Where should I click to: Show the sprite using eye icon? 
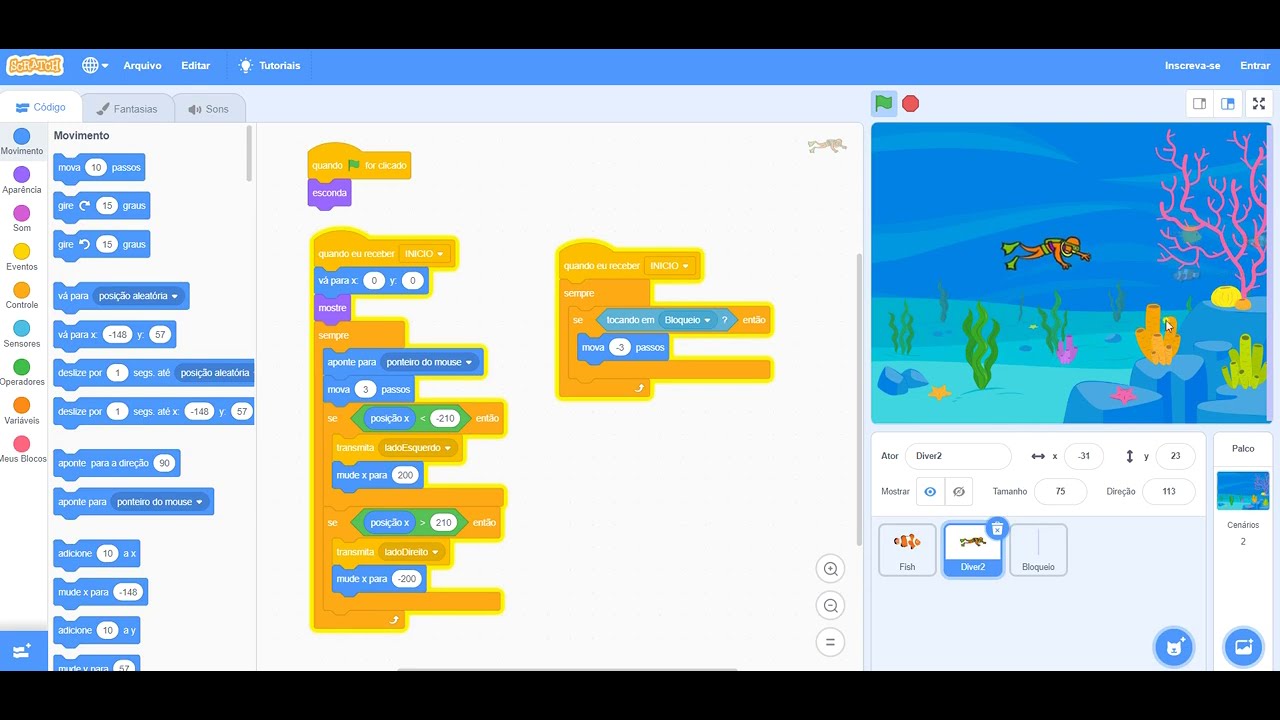pyautogui.click(x=930, y=491)
